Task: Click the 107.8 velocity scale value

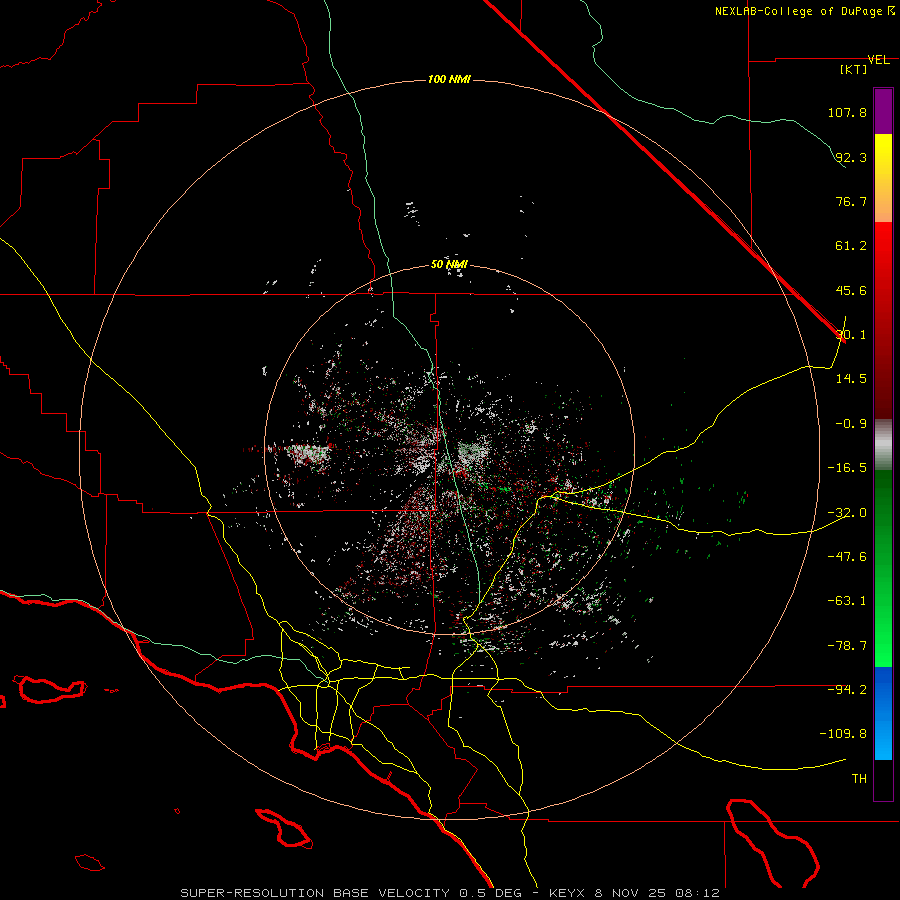Action: pos(847,112)
